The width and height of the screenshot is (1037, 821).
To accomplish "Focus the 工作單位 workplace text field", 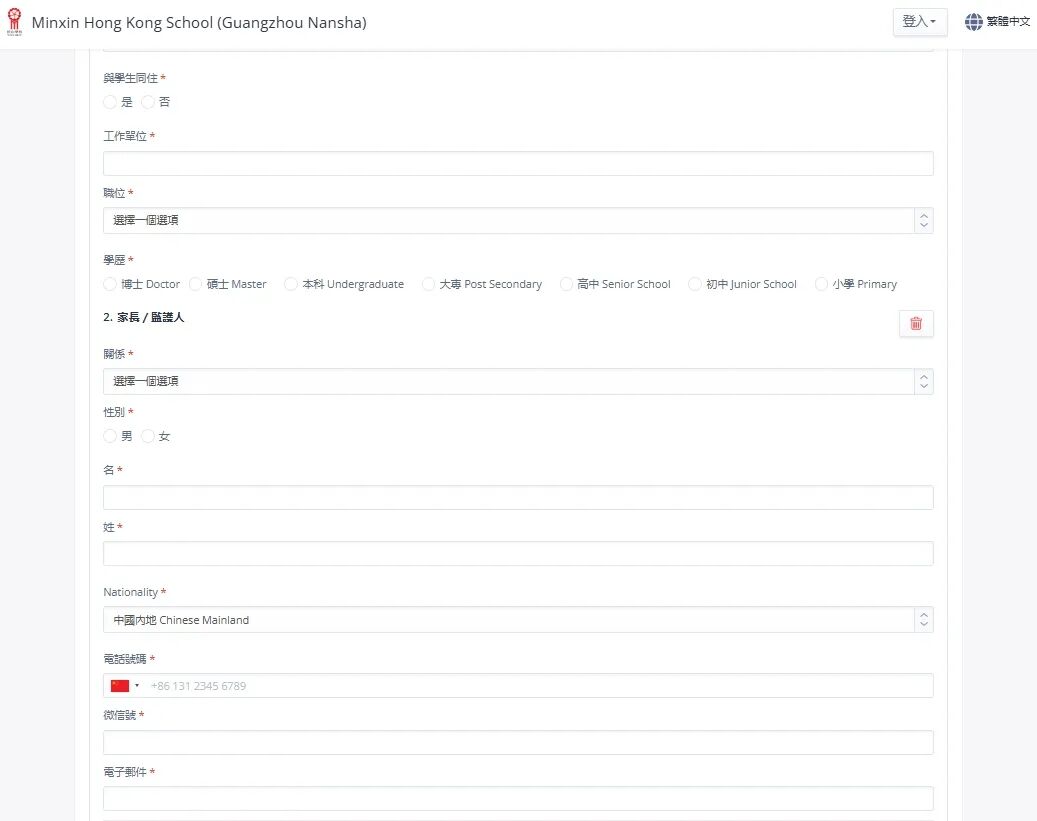I will tap(518, 164).
